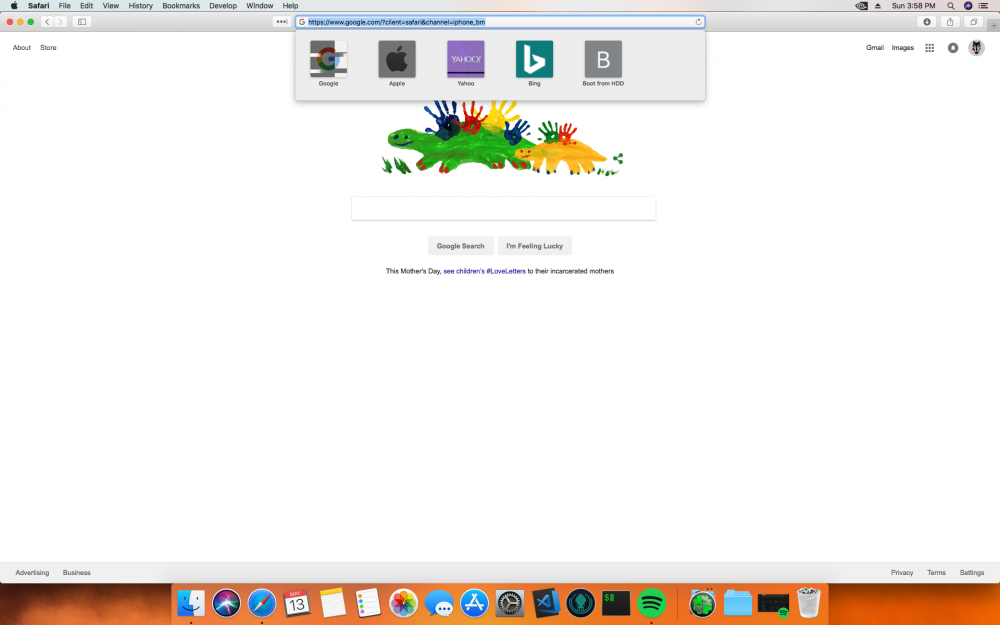
Task: Go back with Safari's back arrow
Action: click(x=47, y=22)
